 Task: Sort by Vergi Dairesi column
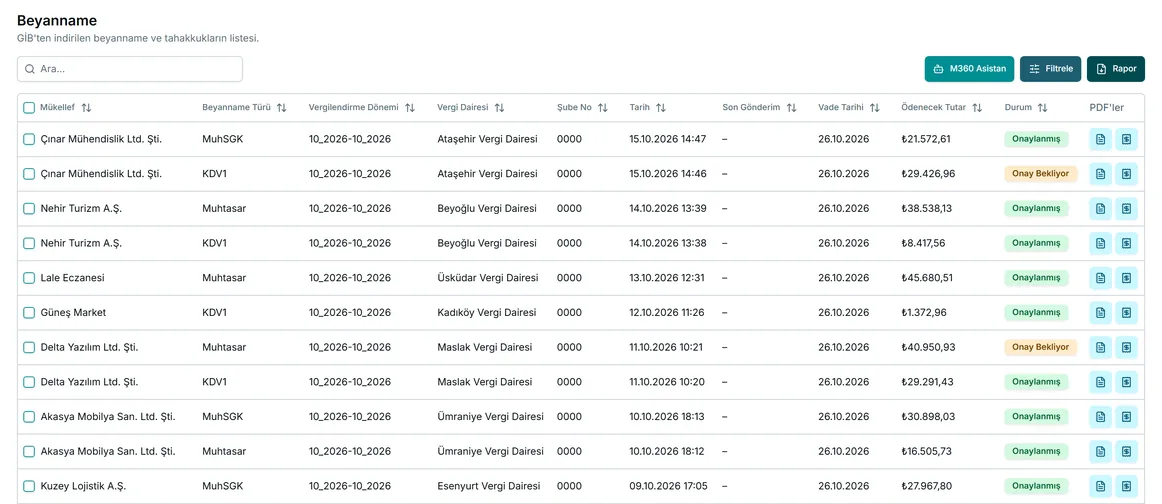coord(499,107)
